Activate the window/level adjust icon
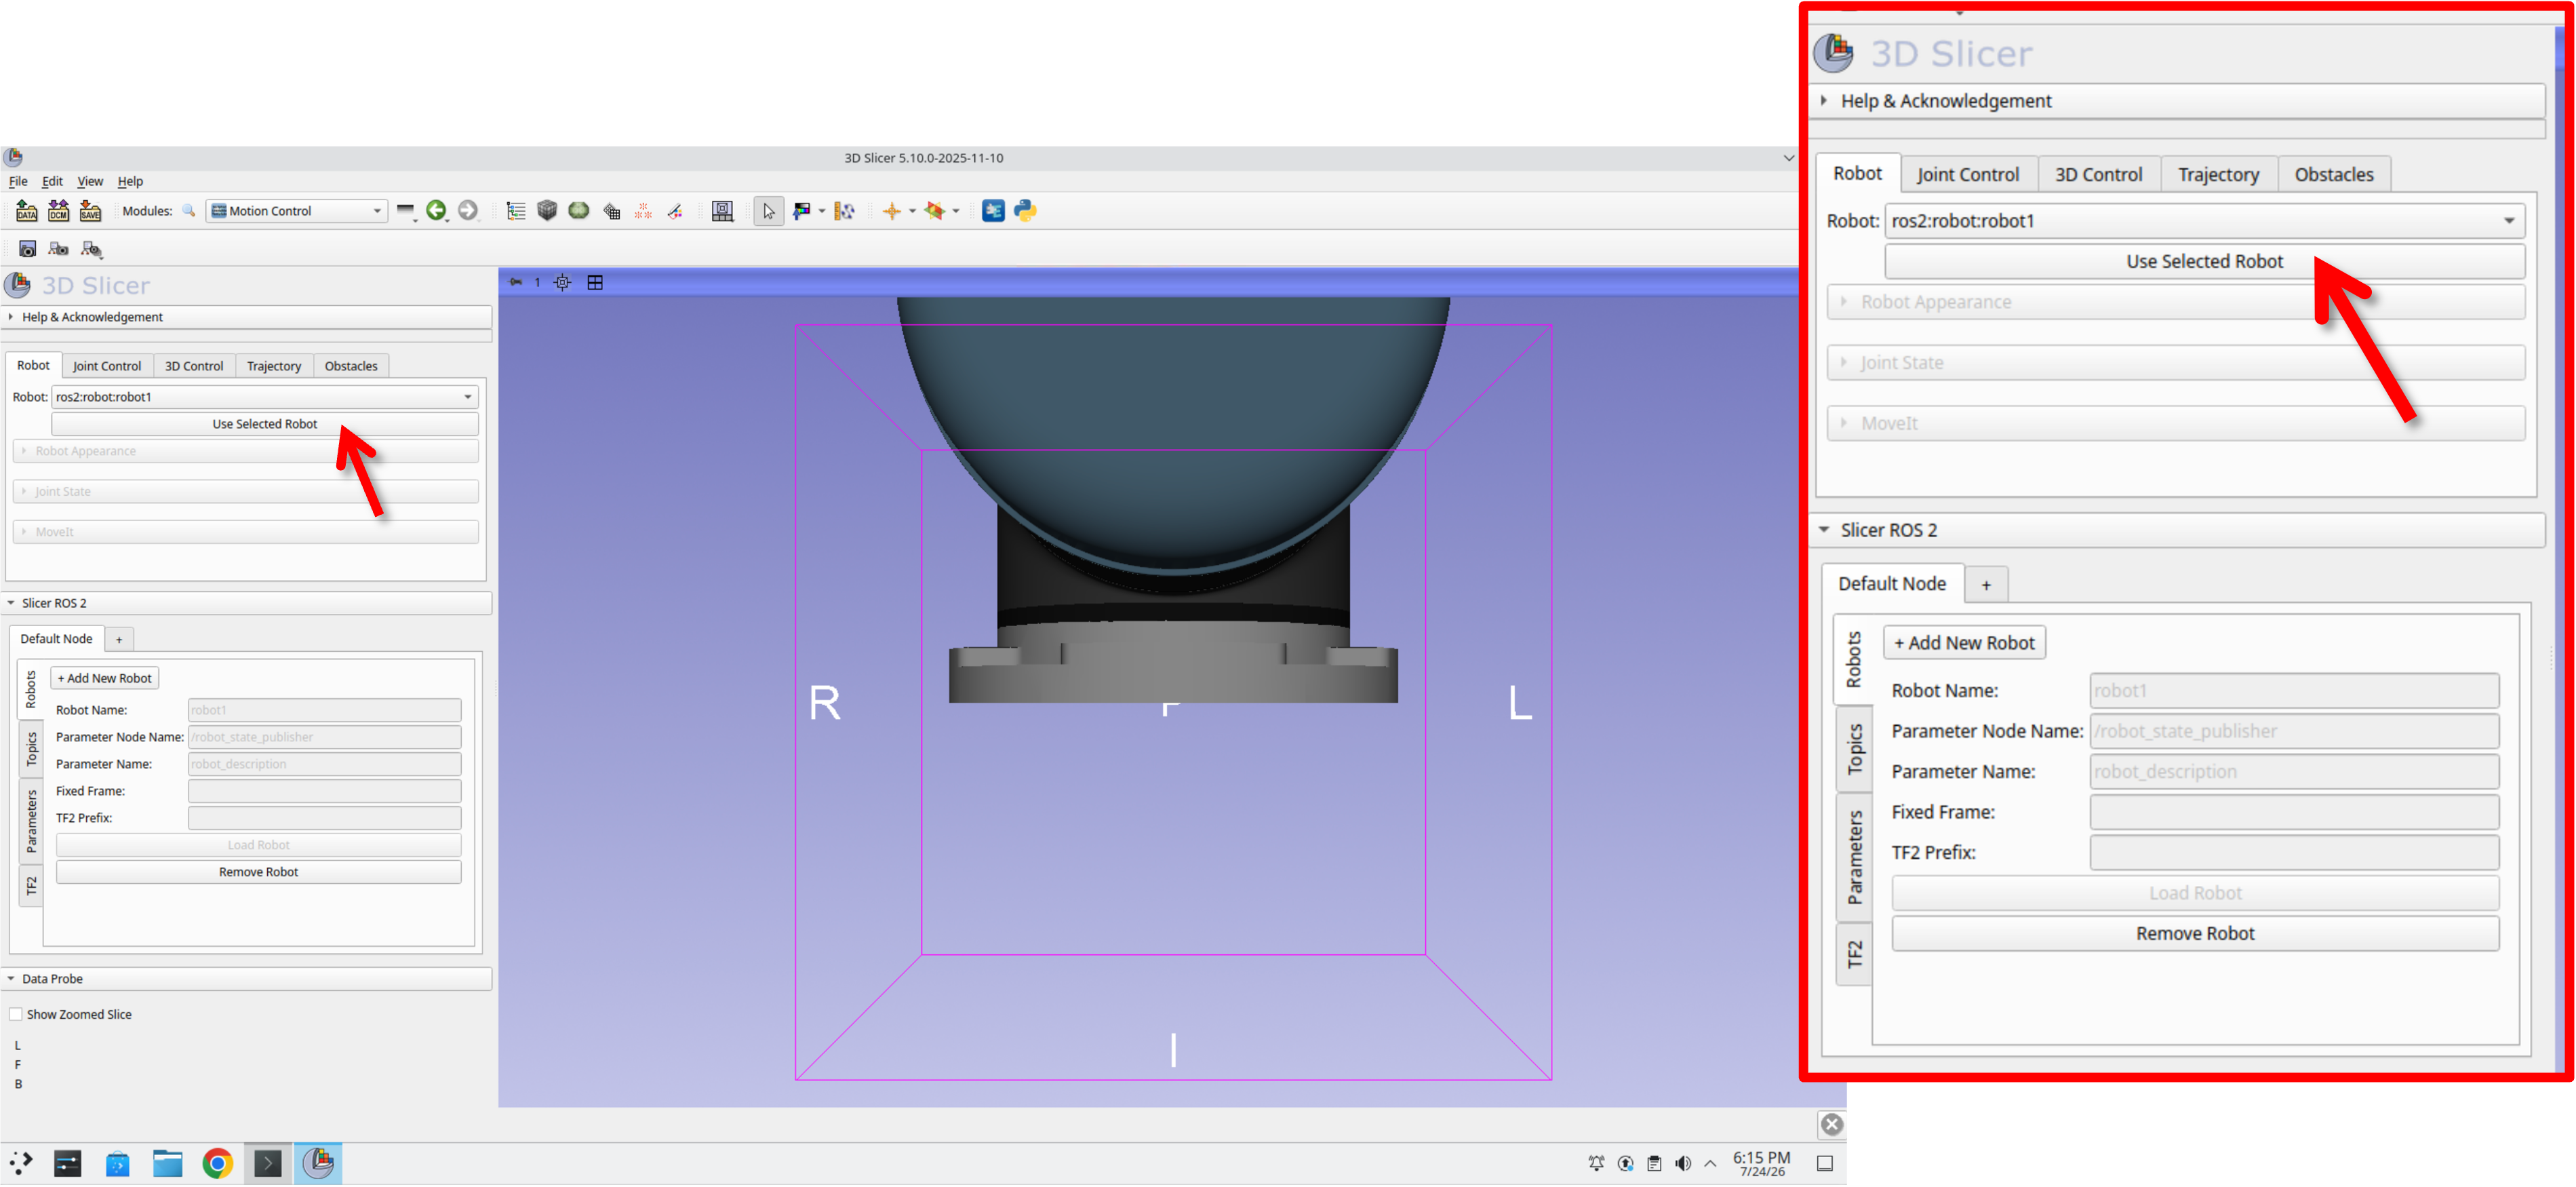Viewport: 2576px width, 1187px height. coord(802,211)
